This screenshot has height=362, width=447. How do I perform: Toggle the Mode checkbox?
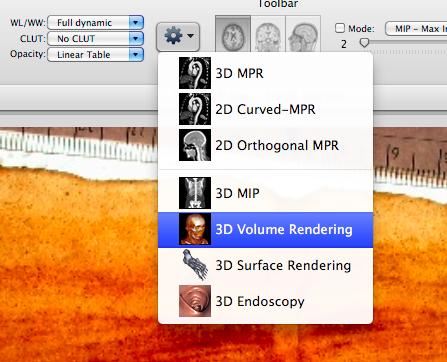[x=340, y=28]
